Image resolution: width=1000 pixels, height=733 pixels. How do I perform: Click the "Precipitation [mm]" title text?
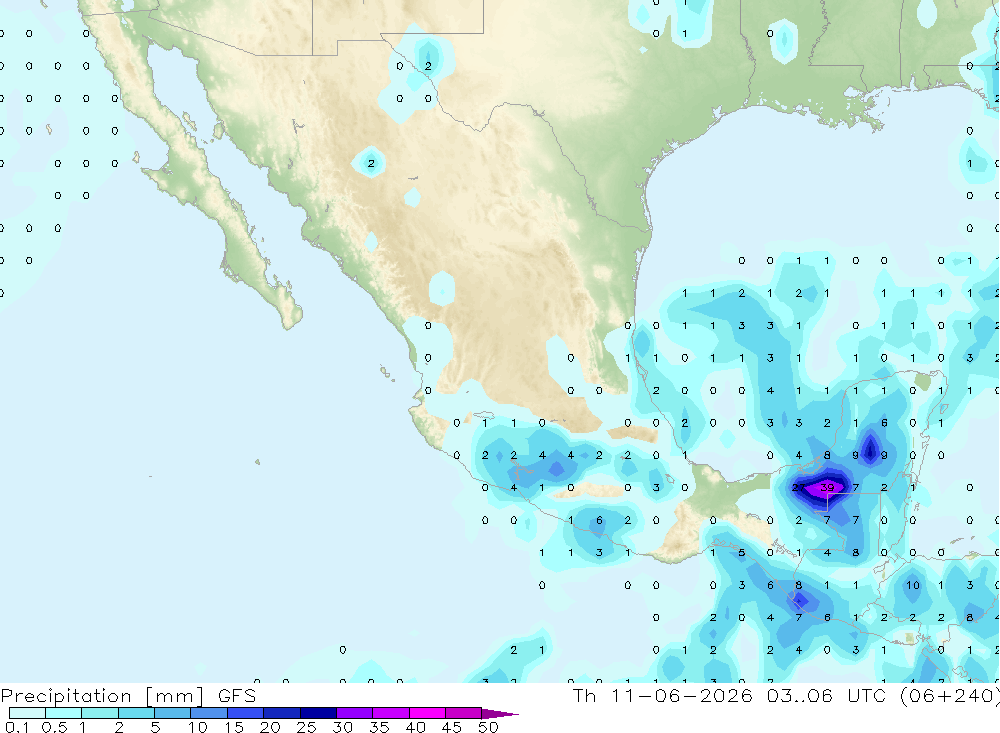point(102,696)
